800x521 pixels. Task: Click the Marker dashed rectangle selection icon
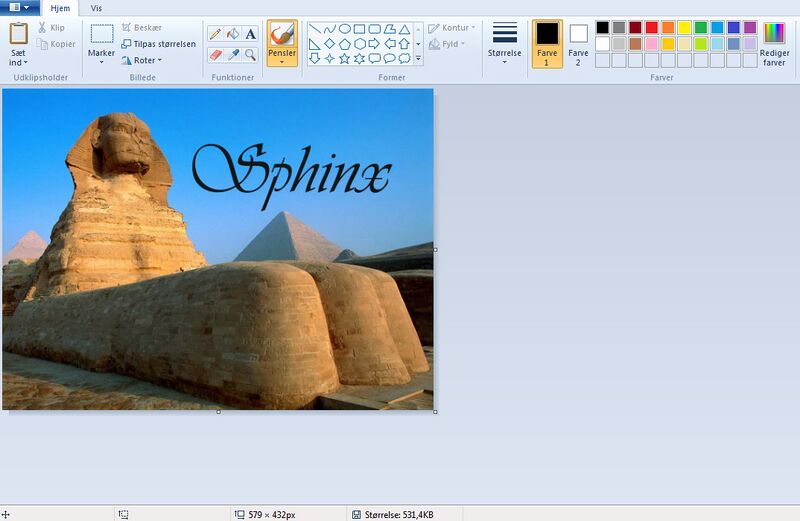coord(102,34)
